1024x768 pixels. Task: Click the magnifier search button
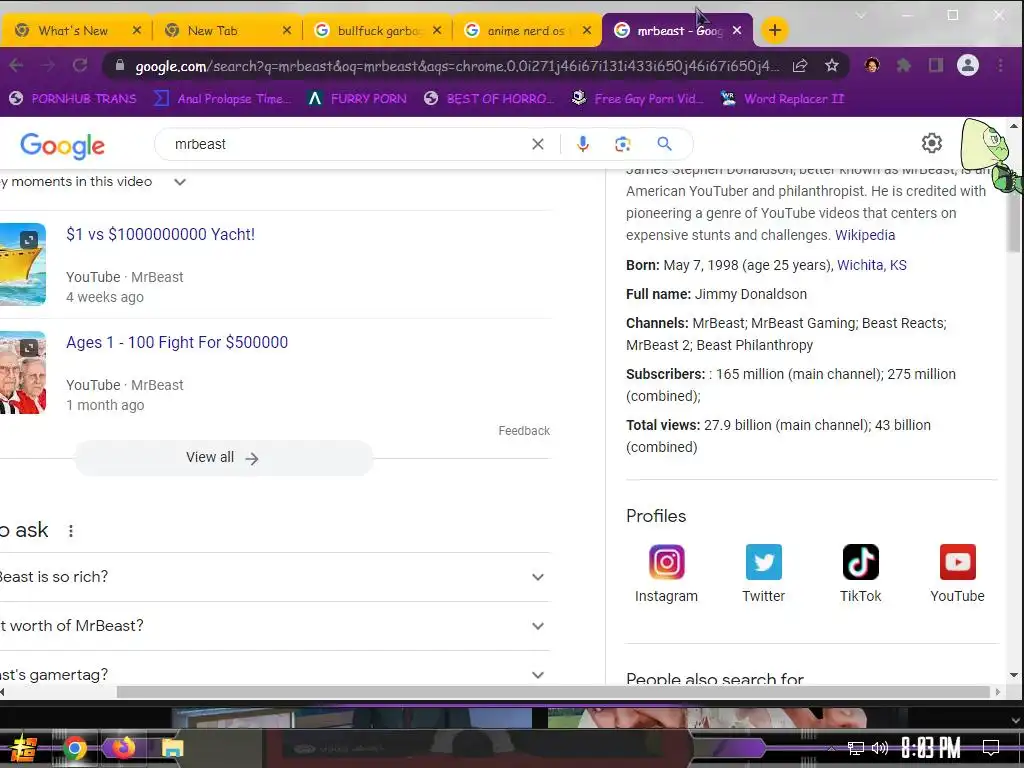[x=664, y=144]
